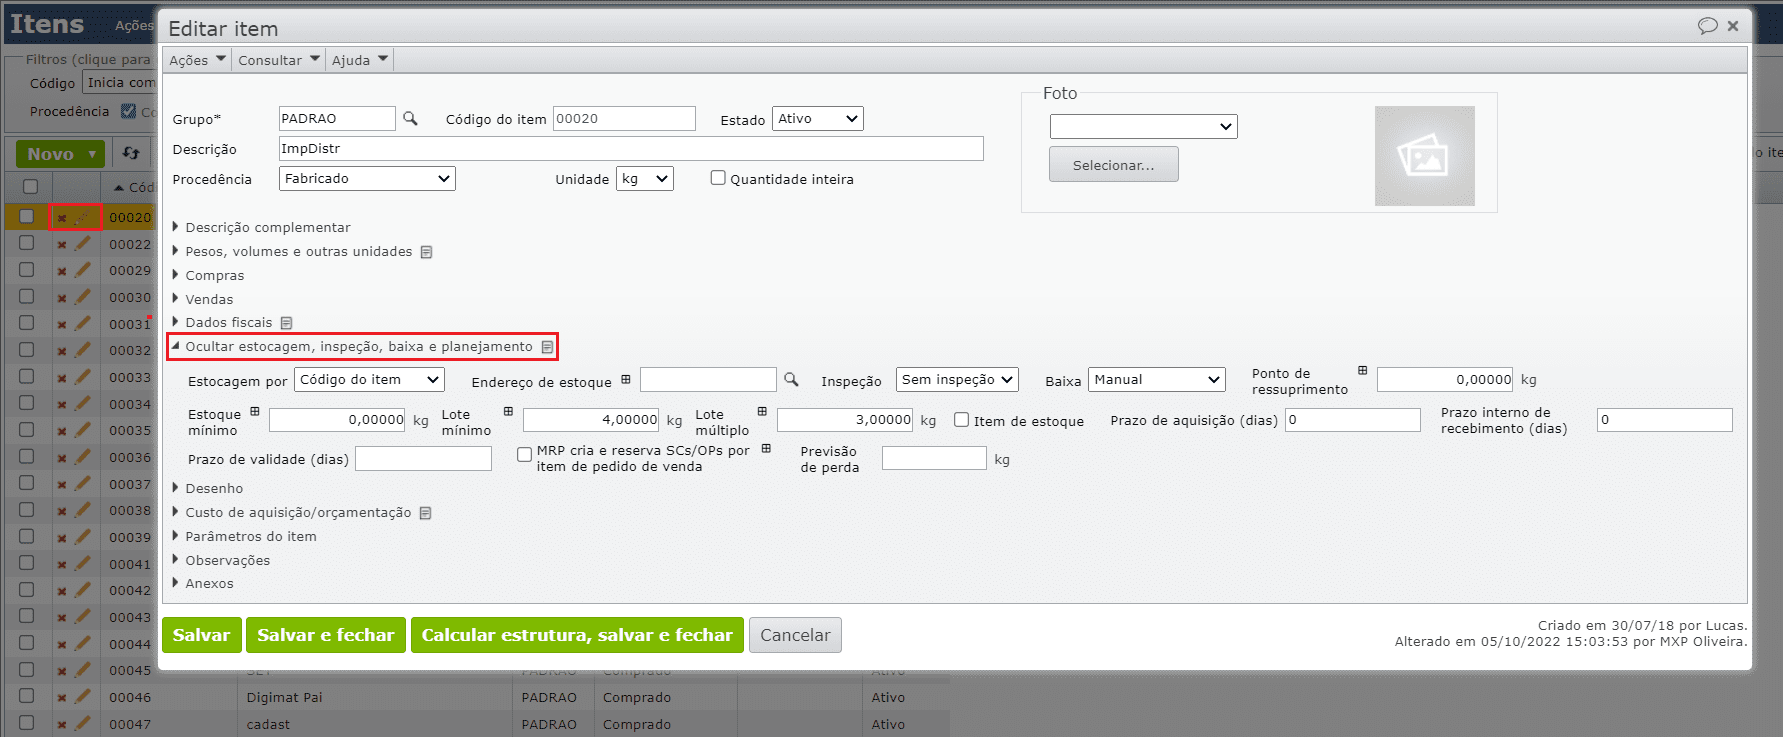The height and width of the screenshot is (737, 1783).
Task: Click the delete X icon for item 00030
Action: (62, 298)
